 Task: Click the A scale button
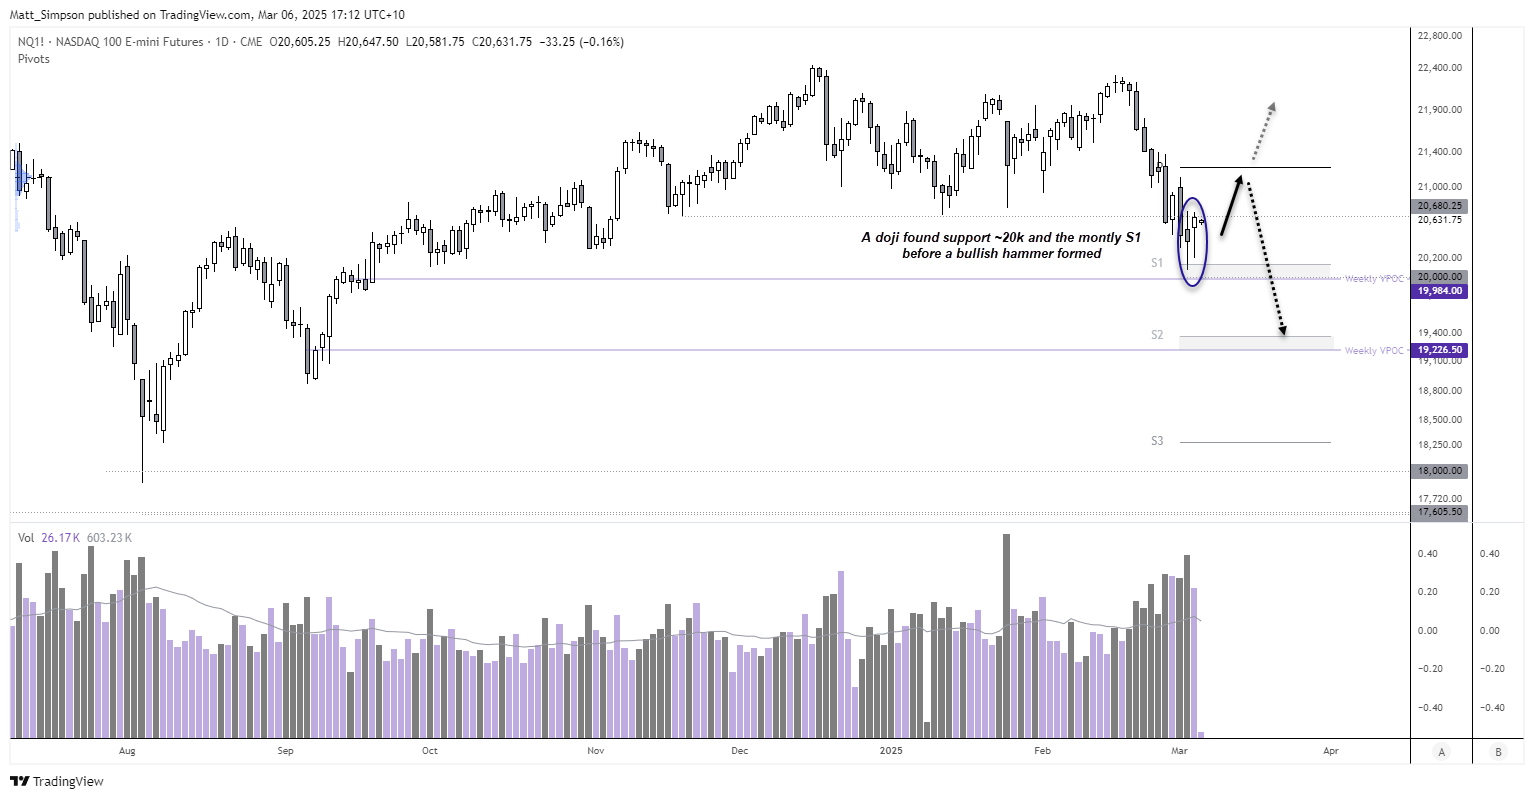click(x=1441, y=752)
